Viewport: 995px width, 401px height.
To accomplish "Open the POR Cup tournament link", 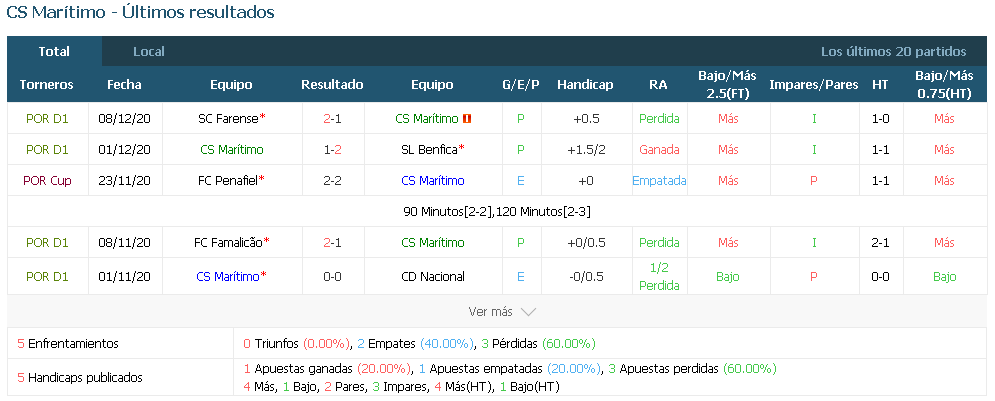I will click(46, 181).
